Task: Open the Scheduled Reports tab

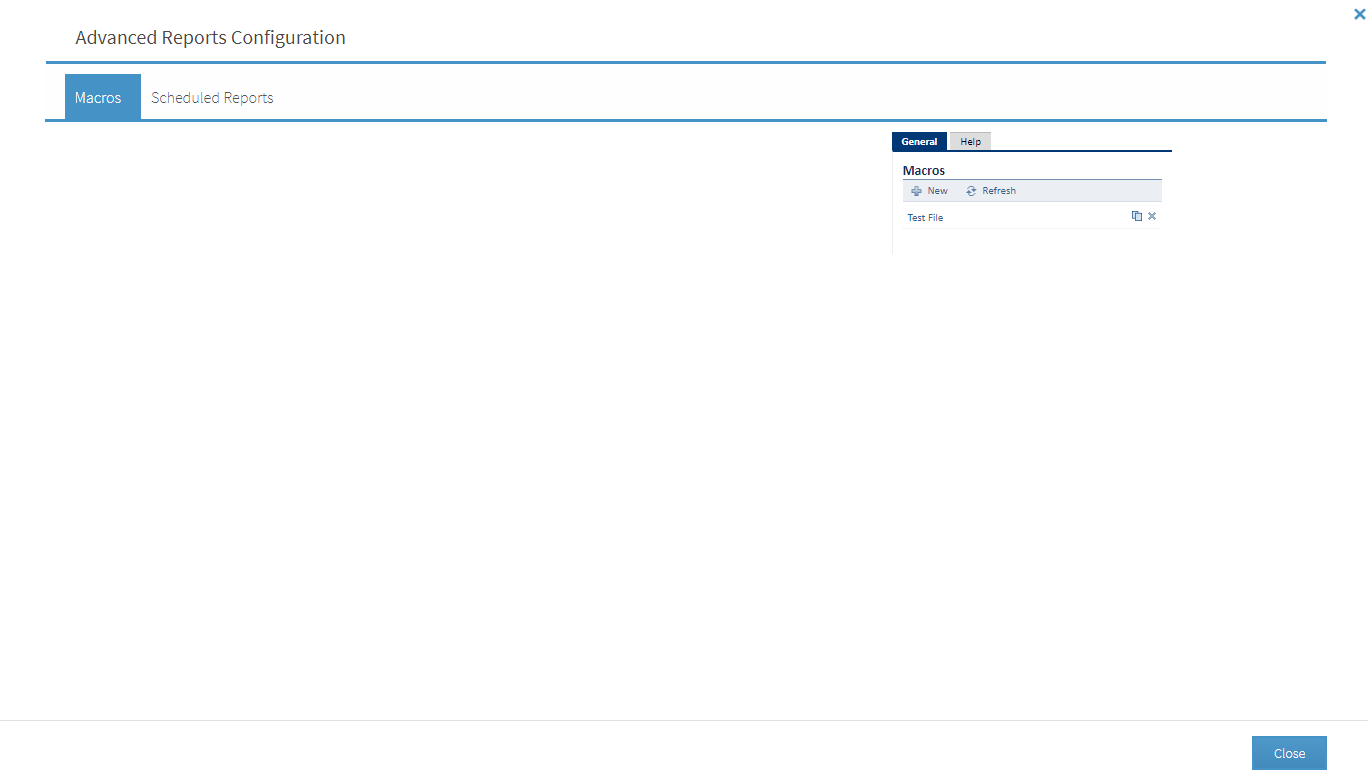Action: coord(212,98)
